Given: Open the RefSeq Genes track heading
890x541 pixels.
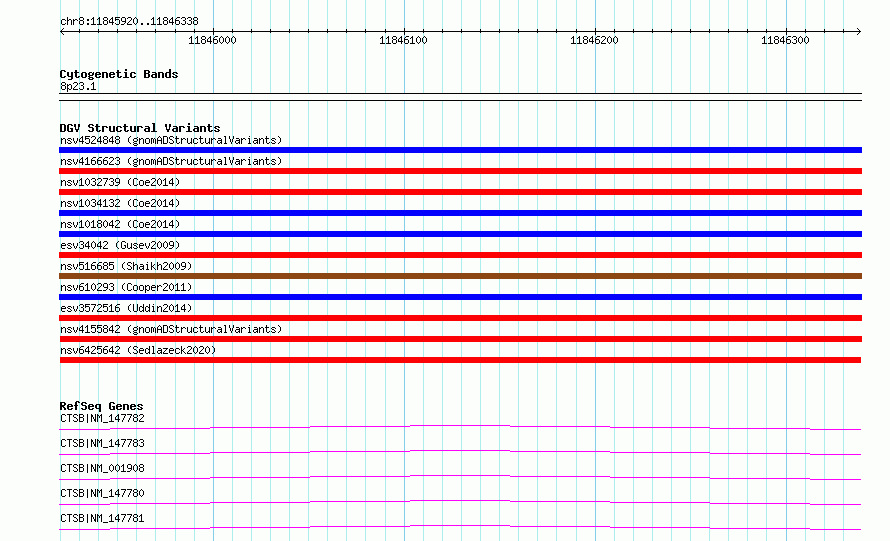Looking at the screenshot, I should (102, 406).
